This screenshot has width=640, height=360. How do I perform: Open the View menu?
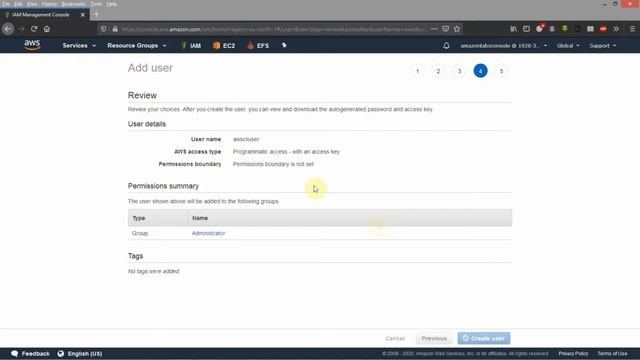[32, 4]
